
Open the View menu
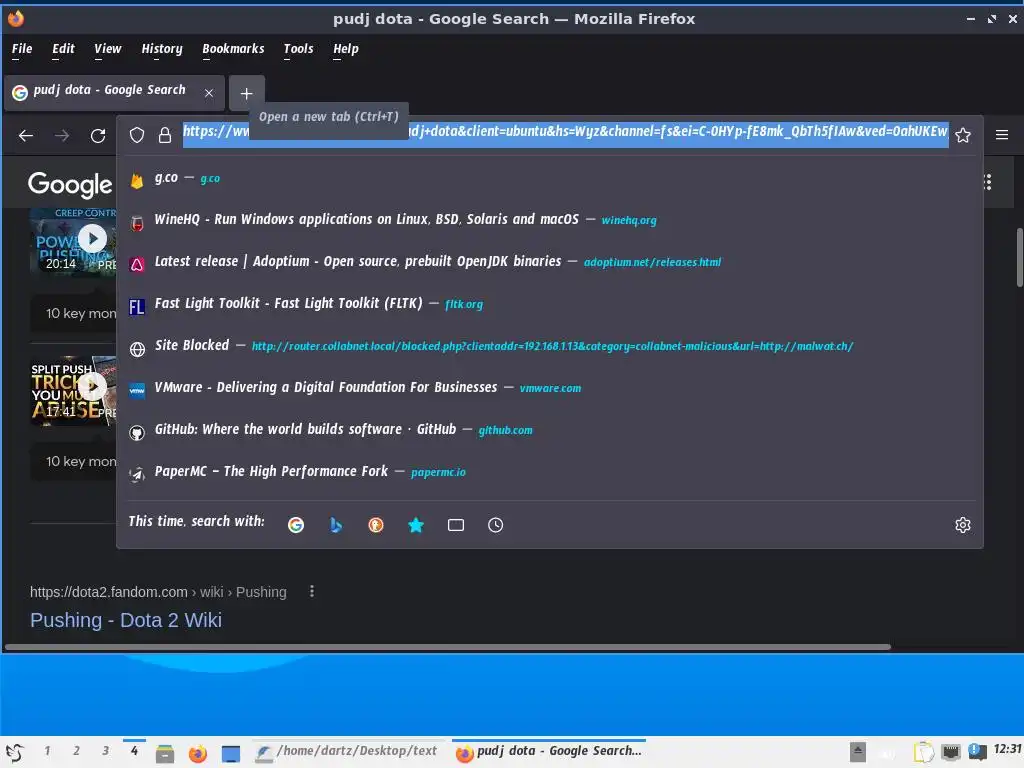pyautogui.click(x=108, y=49)
